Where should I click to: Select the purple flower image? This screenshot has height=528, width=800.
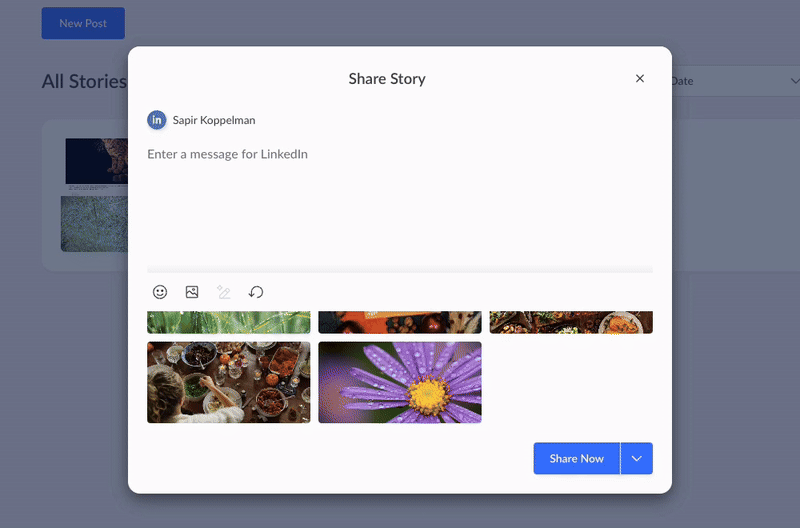400,382
